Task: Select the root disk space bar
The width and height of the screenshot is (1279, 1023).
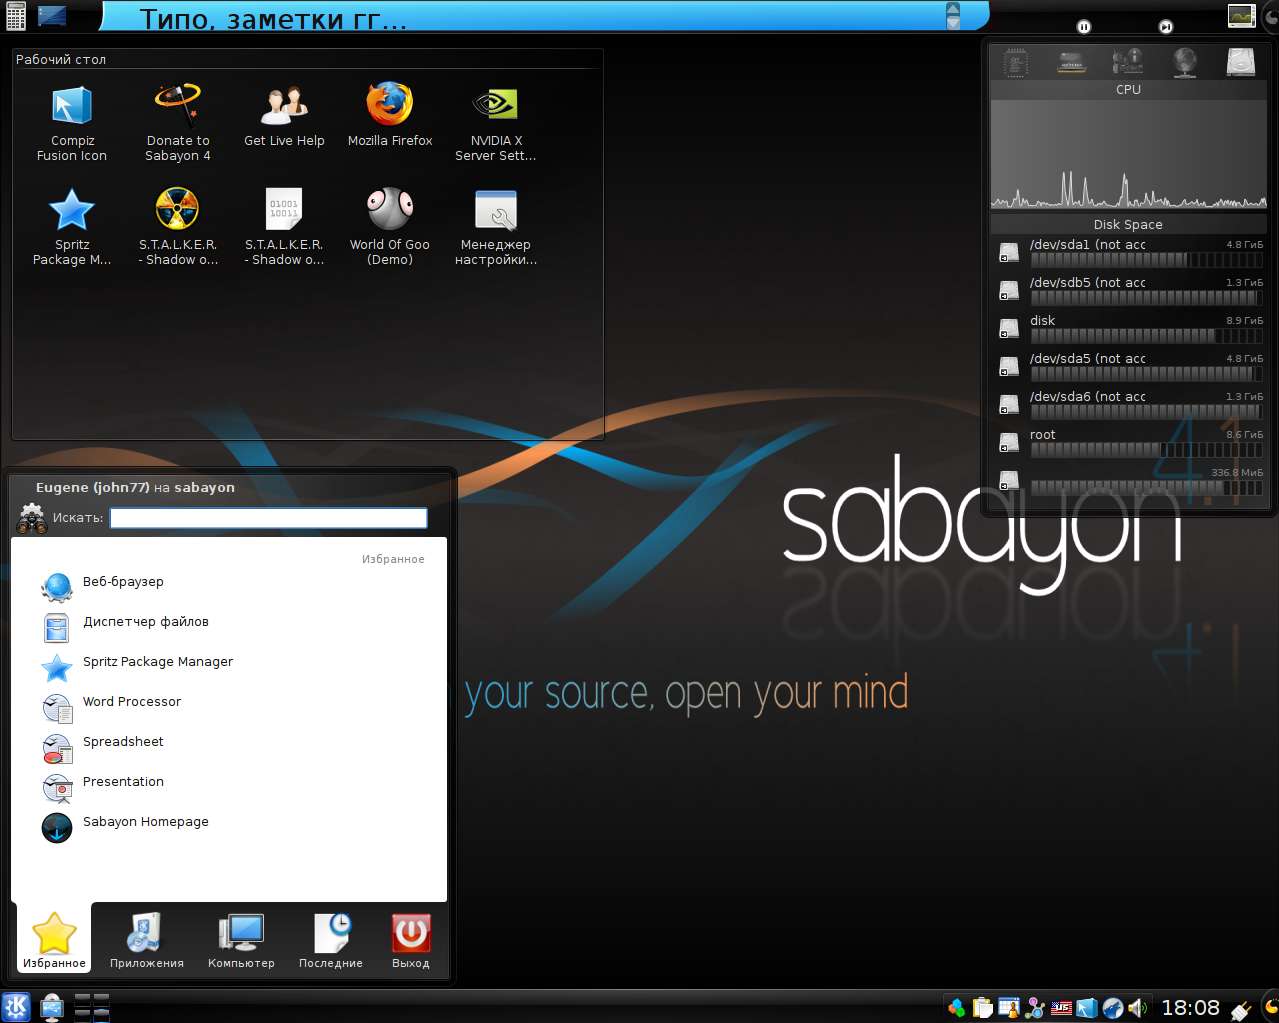Action: (x=1147, y=450)
